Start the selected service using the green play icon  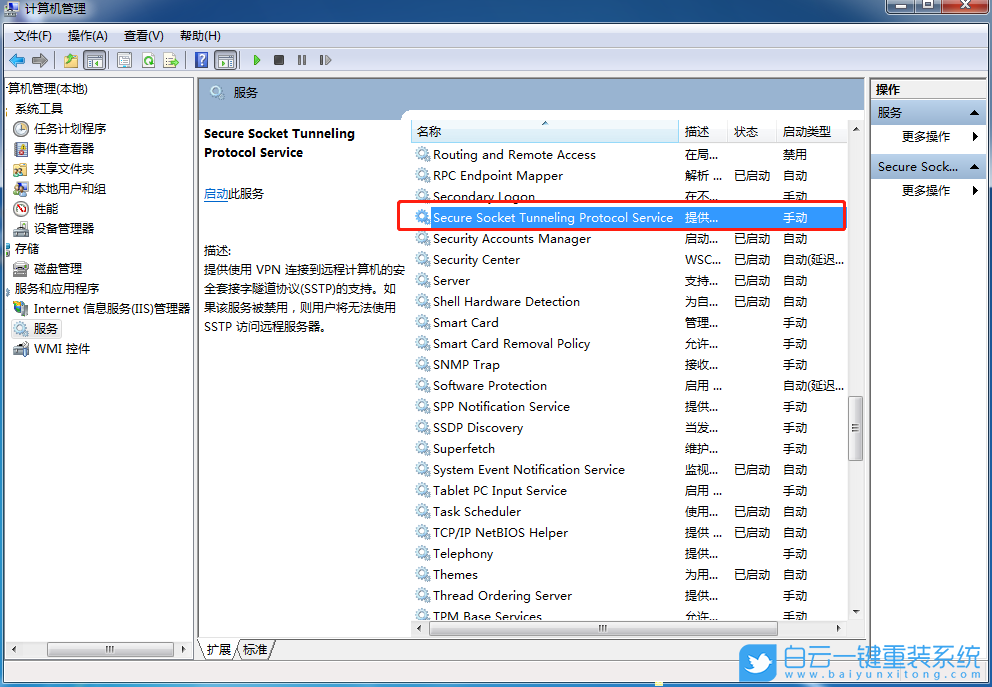[257, 60]
